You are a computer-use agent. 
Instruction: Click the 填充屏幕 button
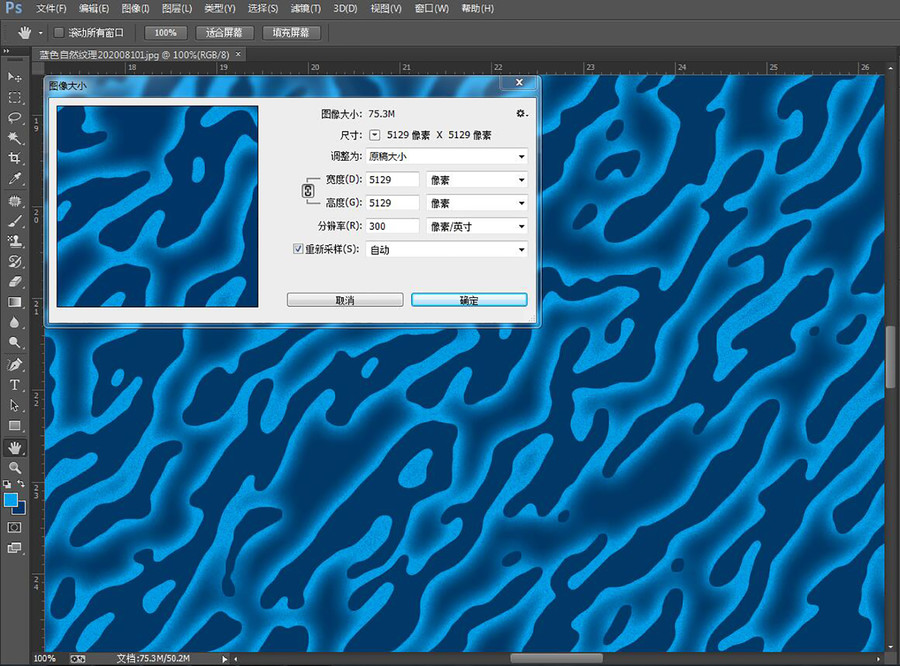291,33
